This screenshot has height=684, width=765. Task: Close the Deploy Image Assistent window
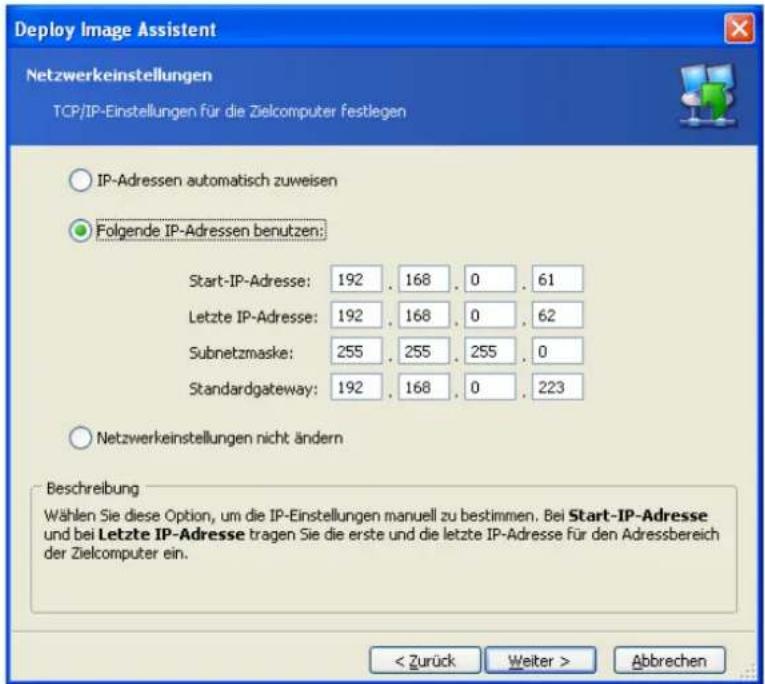(739, 28)
